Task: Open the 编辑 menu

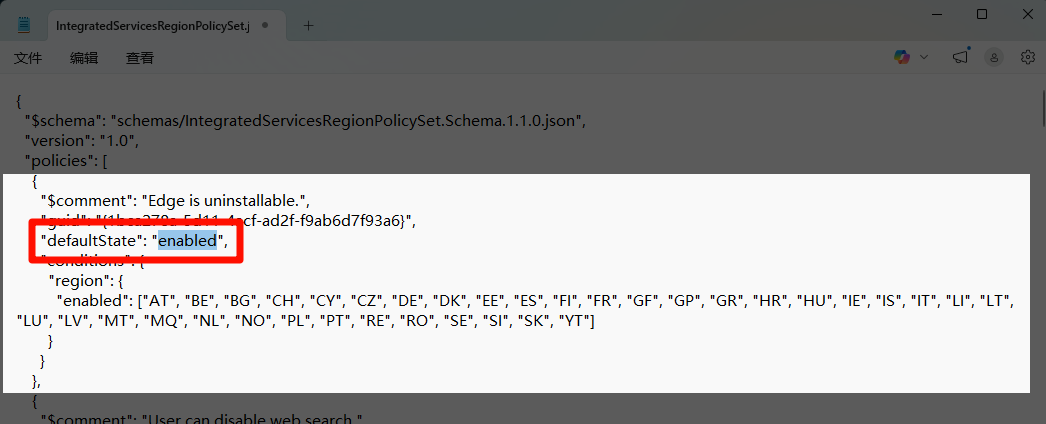Action: point(84,58)
